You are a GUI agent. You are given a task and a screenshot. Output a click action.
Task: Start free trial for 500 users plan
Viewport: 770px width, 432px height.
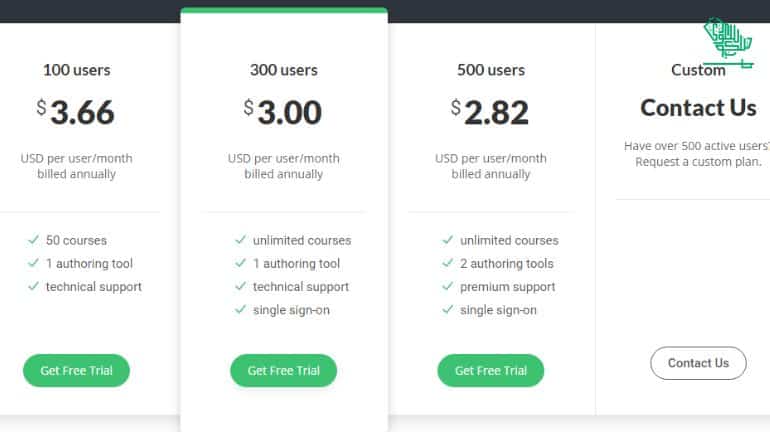point(491,371)
